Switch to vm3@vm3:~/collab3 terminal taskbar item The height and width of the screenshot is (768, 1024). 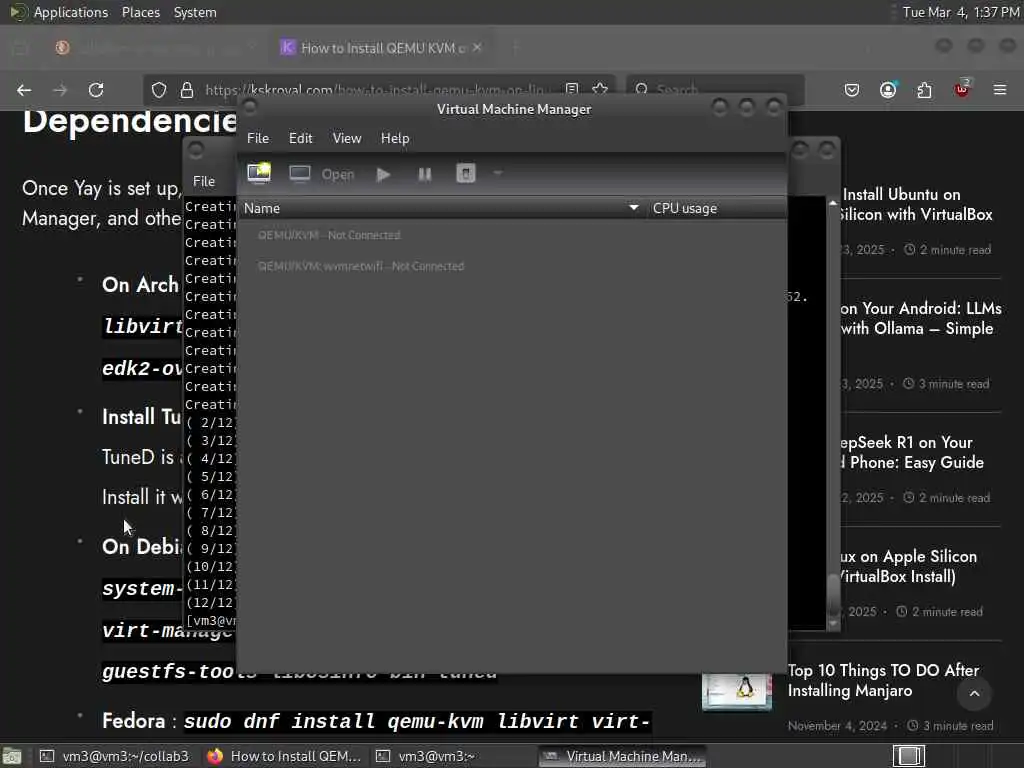(114, 756)
